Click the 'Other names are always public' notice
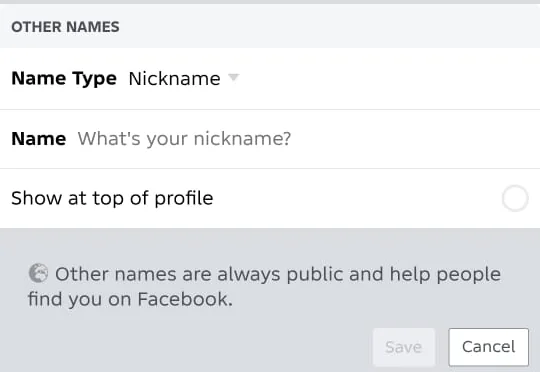The image size is (540, 372). [264, 286]
